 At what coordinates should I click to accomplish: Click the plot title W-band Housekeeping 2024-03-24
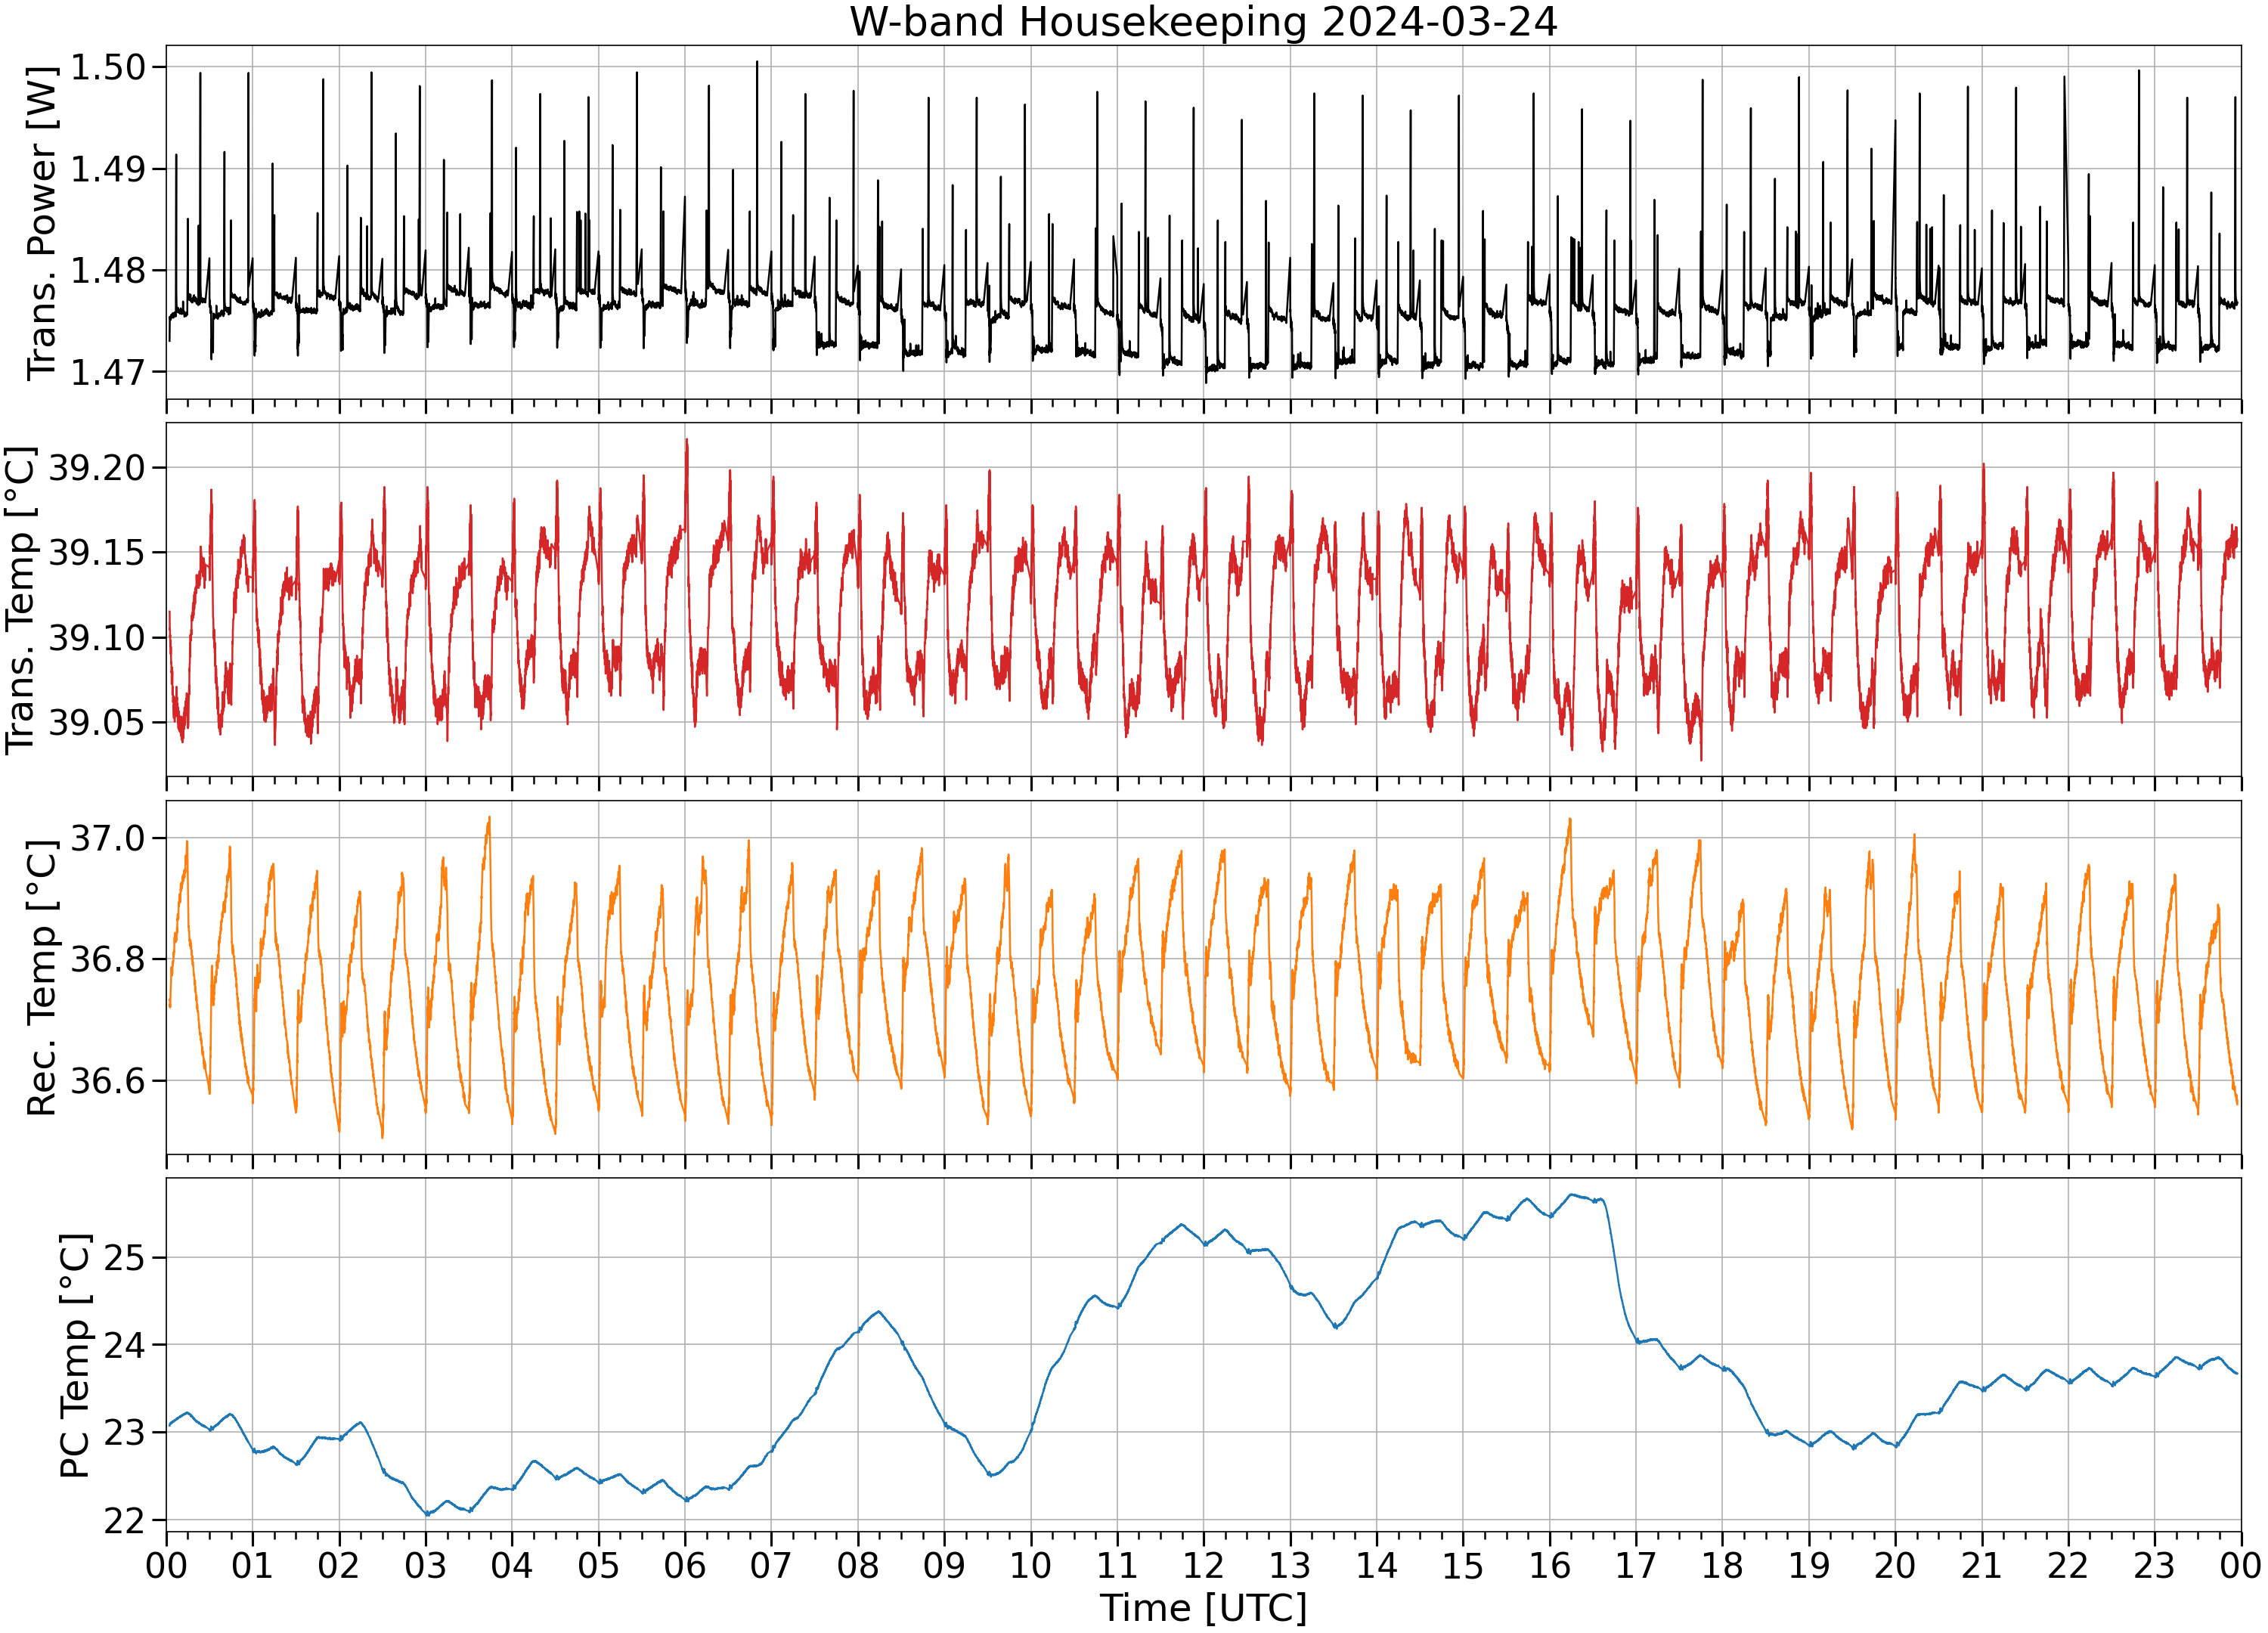[1203, 22]
